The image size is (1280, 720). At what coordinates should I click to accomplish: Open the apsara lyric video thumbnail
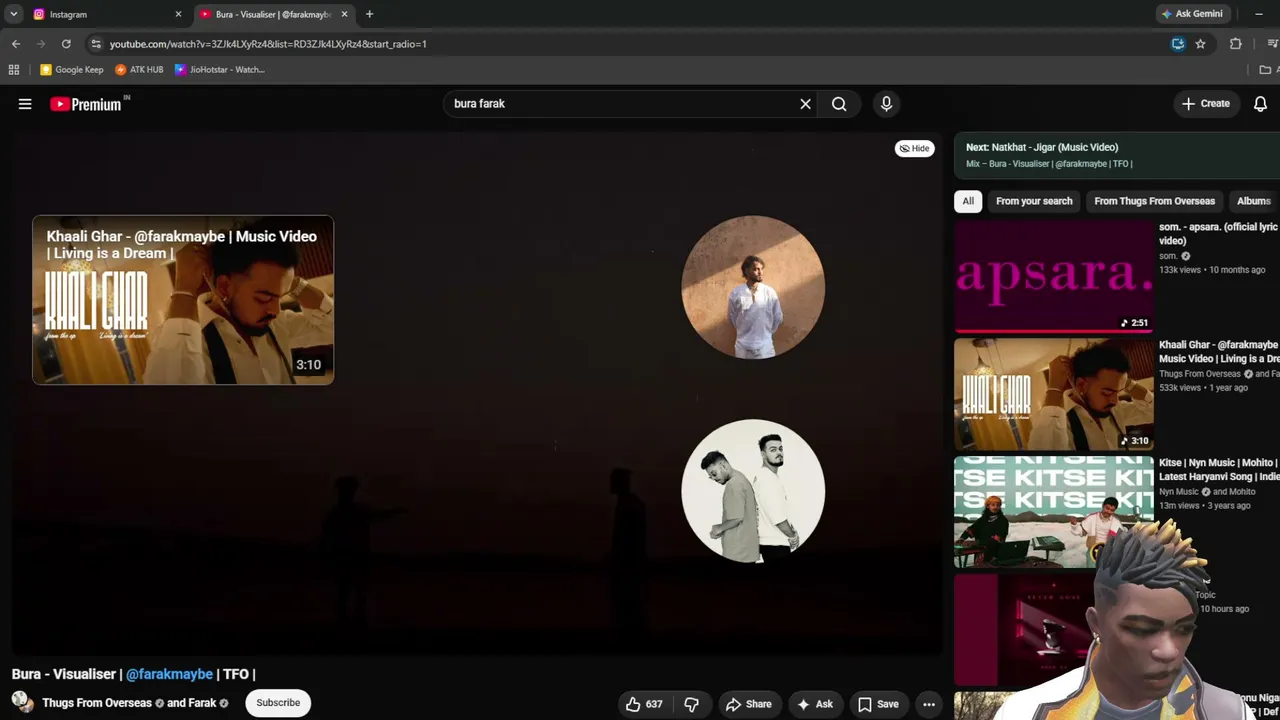(x=1053, y=276)
